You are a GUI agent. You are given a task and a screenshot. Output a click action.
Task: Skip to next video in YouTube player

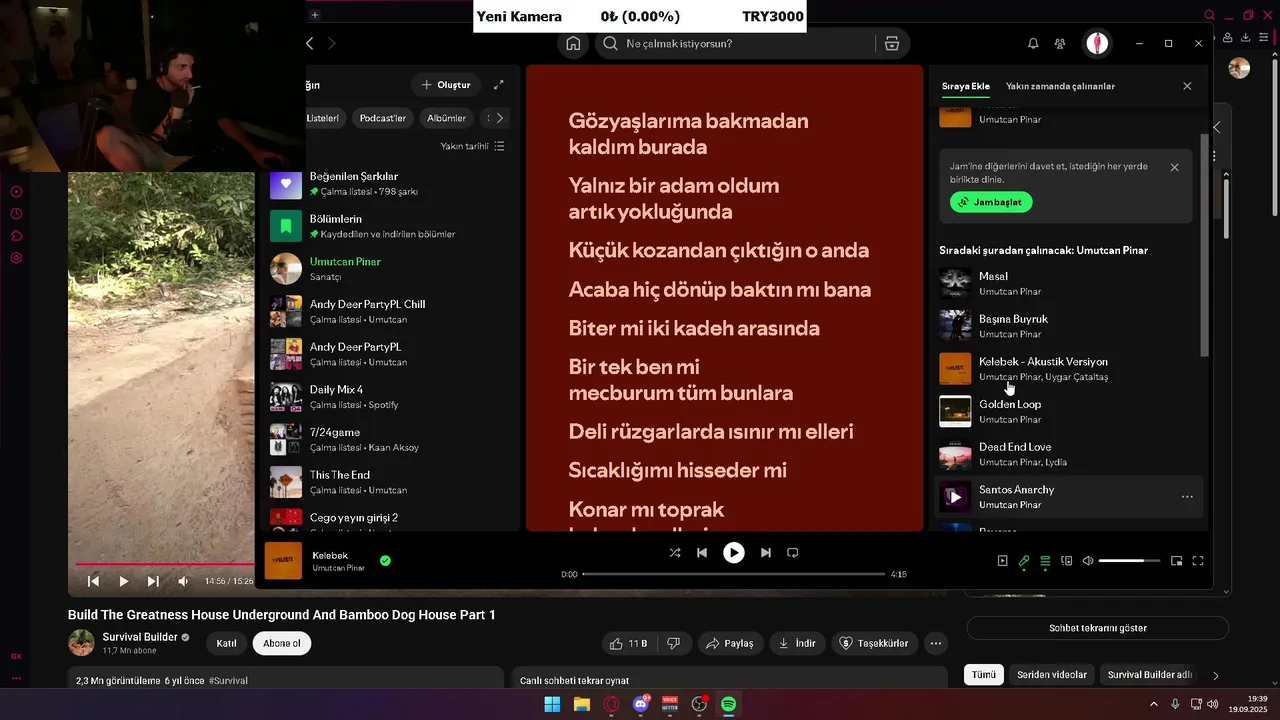[153, 581]
